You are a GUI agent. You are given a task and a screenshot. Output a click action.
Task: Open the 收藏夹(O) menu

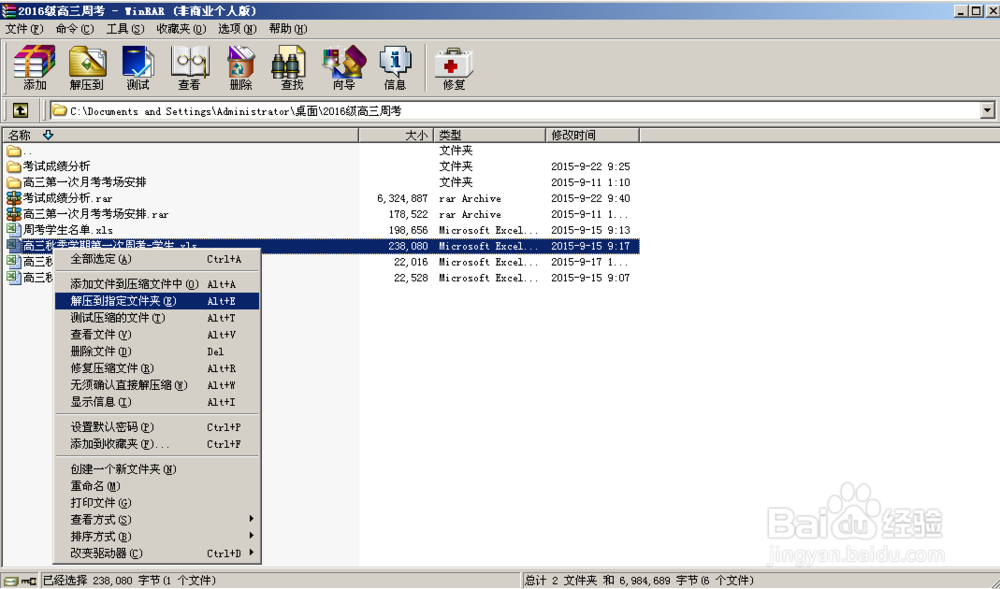coord(181,29)
